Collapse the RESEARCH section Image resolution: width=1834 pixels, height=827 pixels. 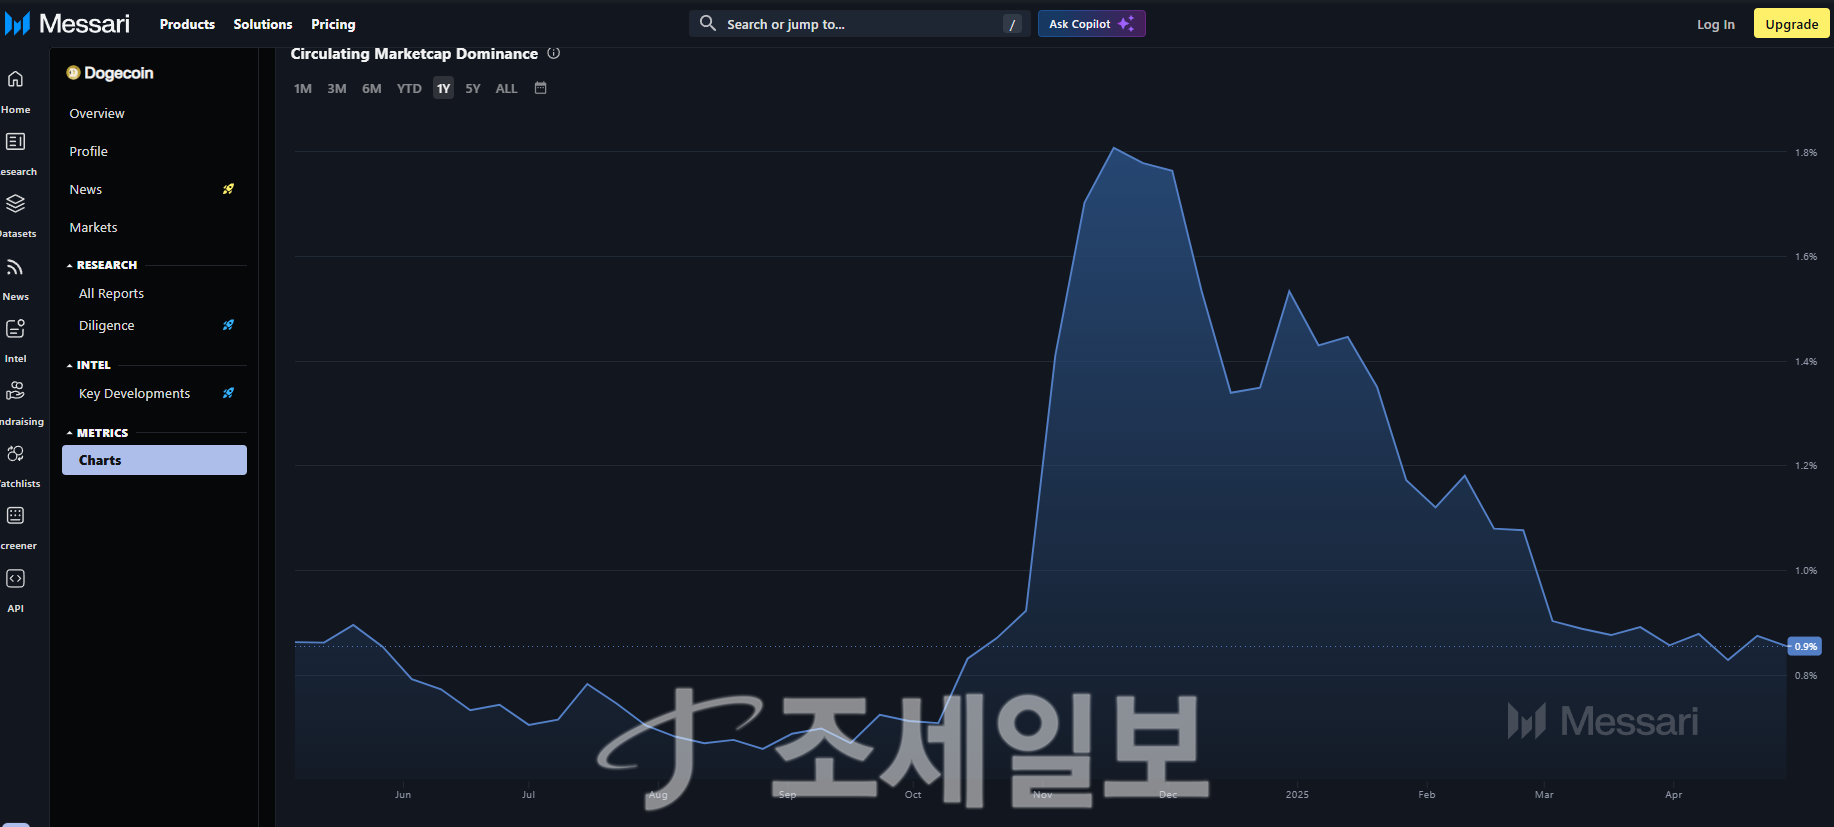102,265
